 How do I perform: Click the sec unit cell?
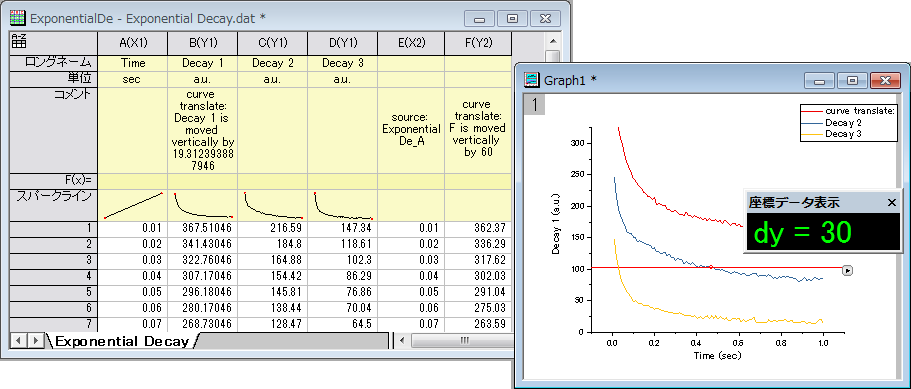pyautogui.click(x=132, y=79)
